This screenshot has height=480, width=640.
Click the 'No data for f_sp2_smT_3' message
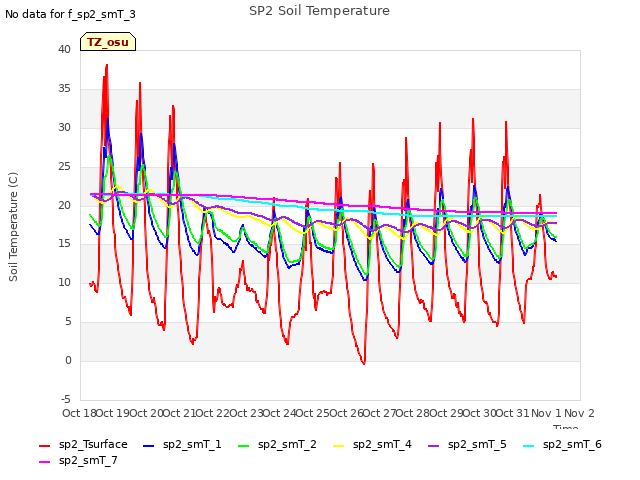pyautogui.click(x=70, y=14)
